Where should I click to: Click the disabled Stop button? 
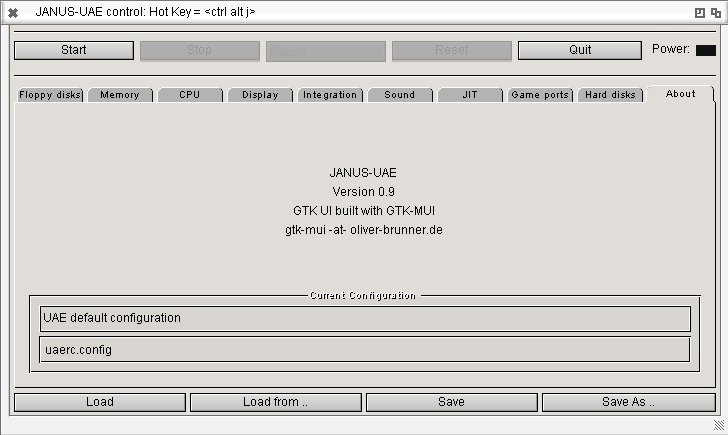[x=200, y=50]
